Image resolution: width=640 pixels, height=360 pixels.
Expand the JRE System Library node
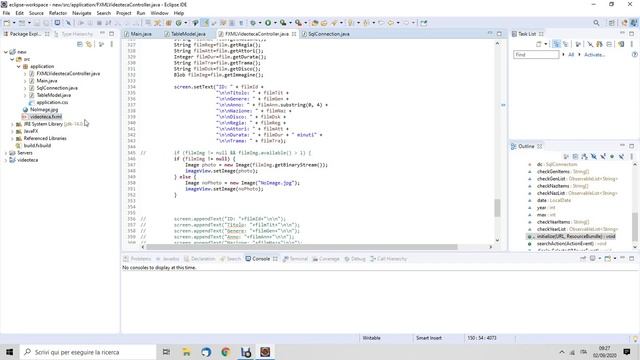[12, 124]
